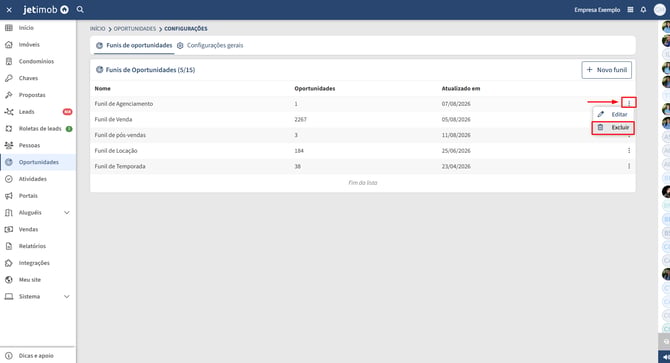This screenshot has width=670, height=363.
Task: Click the 2267 opportunities value
Action: (x=300, y=119)
